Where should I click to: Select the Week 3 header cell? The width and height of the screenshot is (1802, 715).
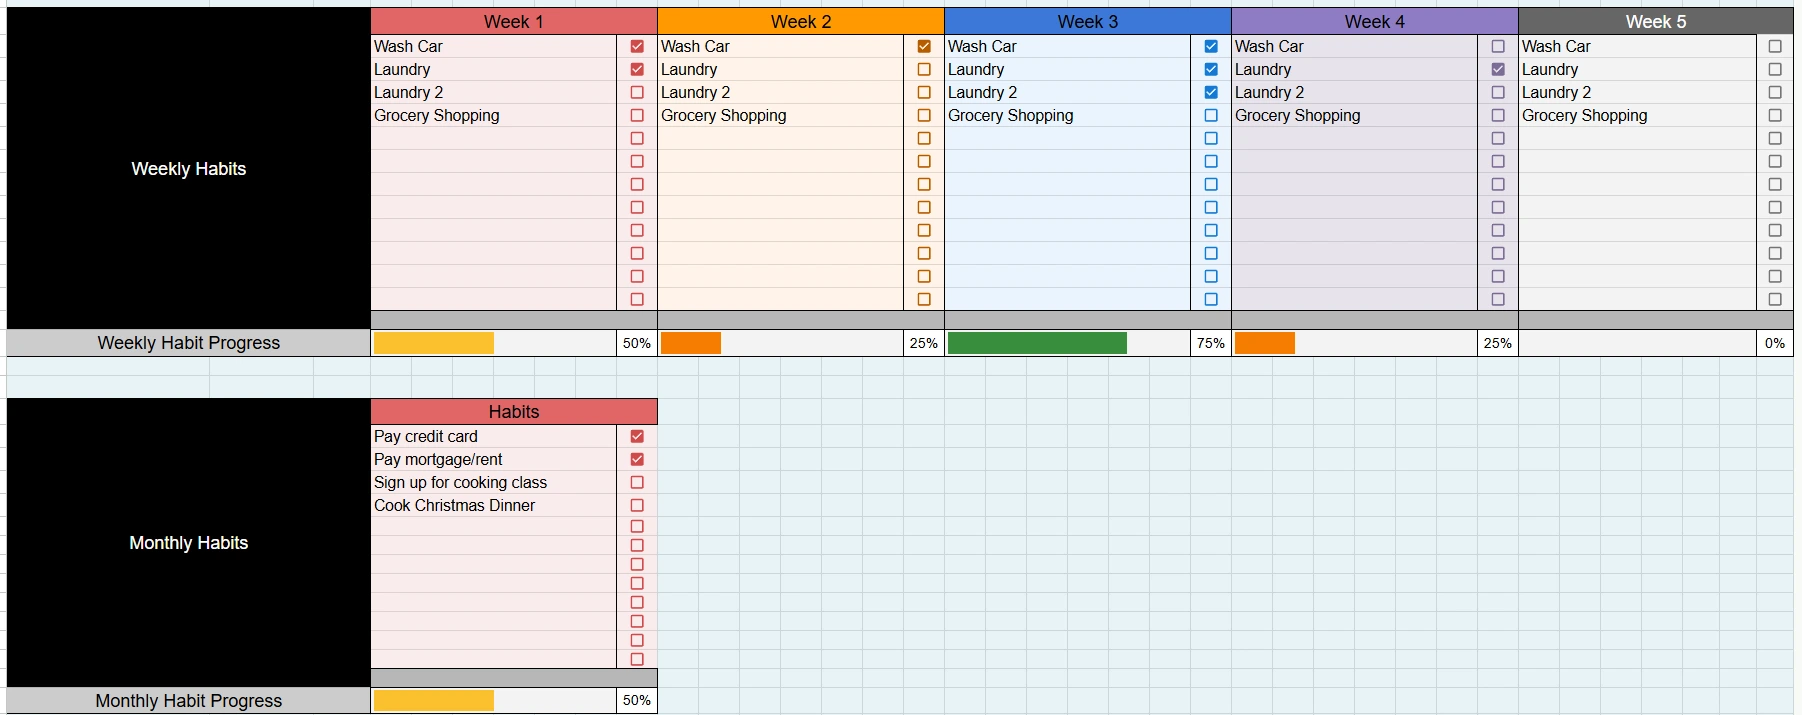point(1087,21)
